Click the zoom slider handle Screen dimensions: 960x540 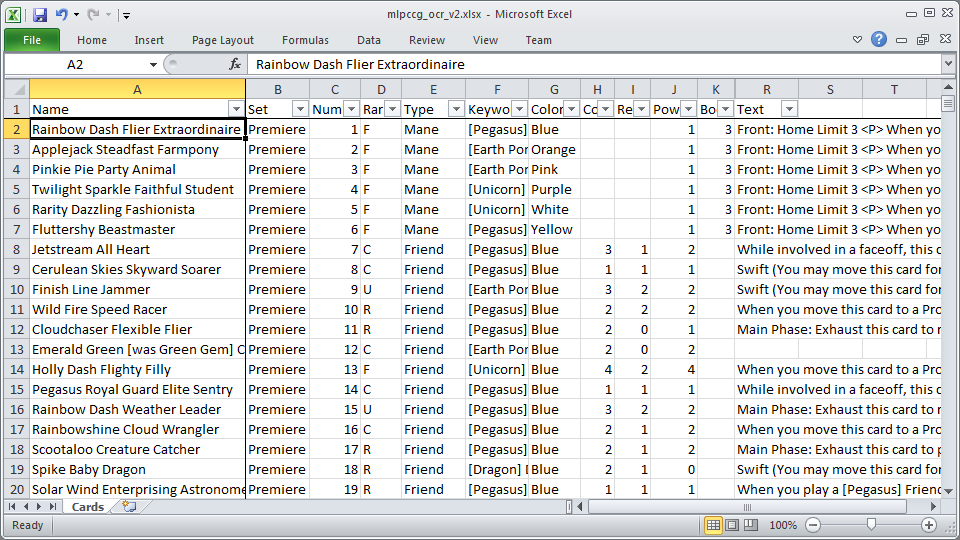(x=871, y=525)
